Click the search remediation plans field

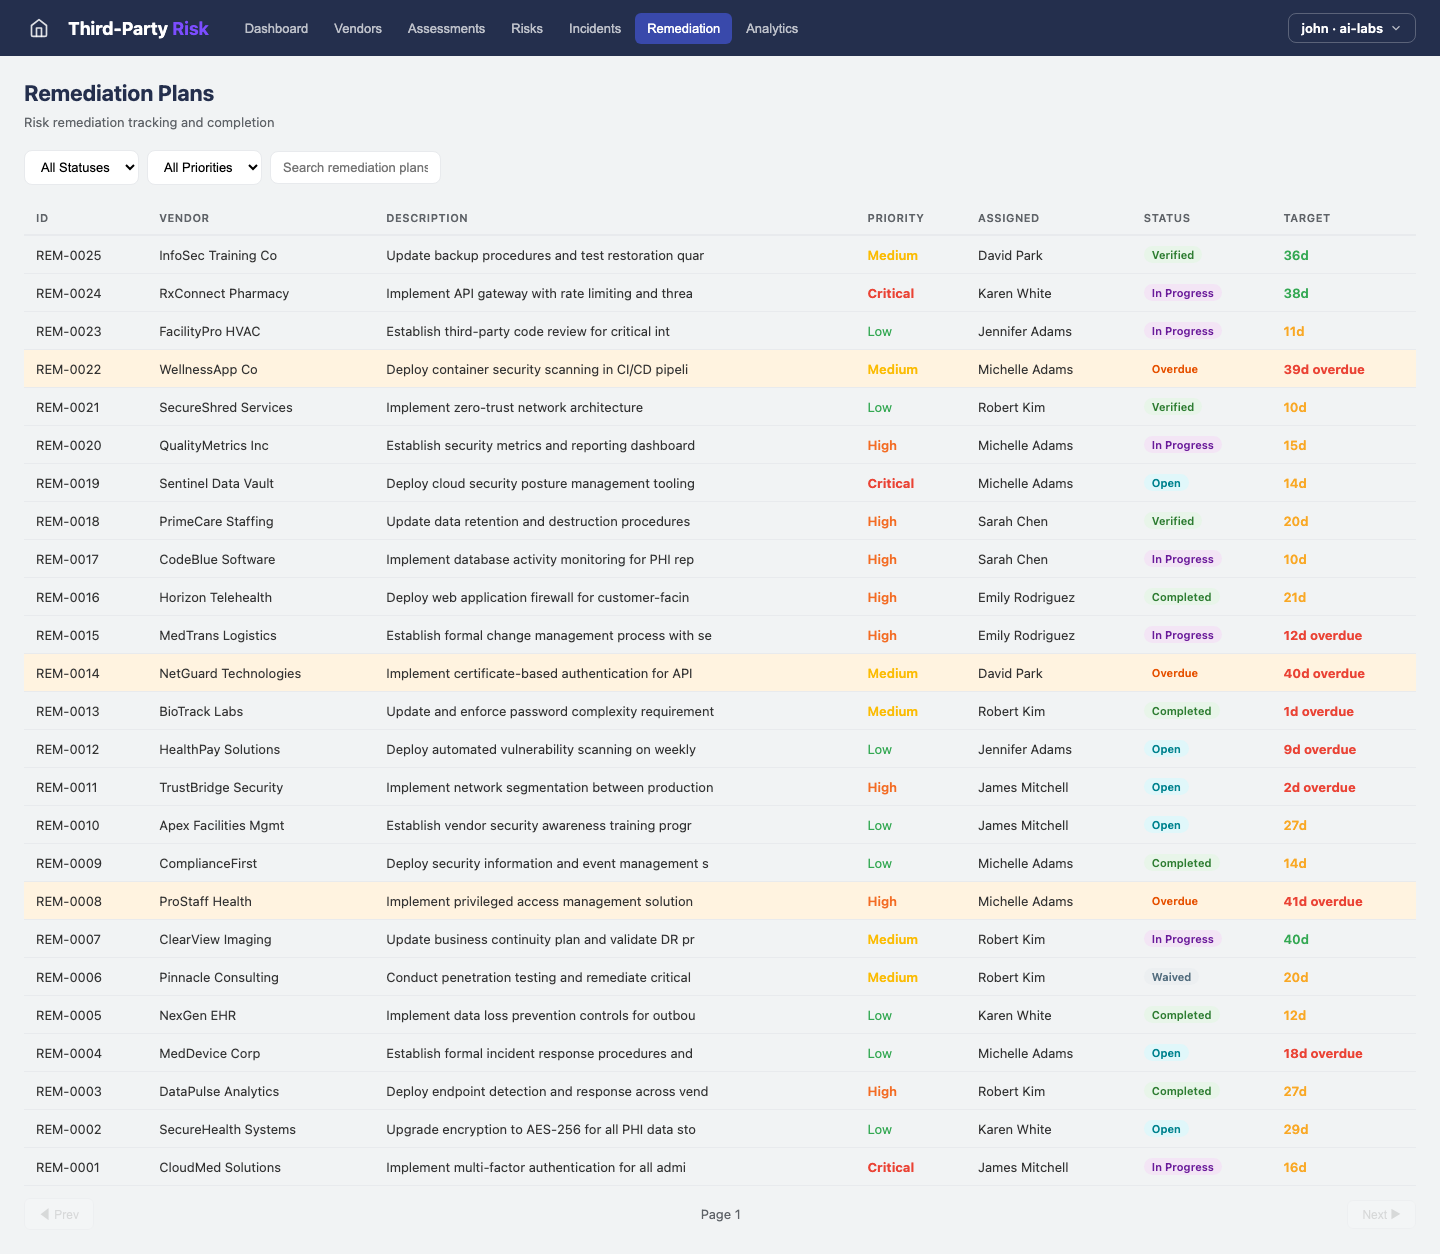(355, 167)
